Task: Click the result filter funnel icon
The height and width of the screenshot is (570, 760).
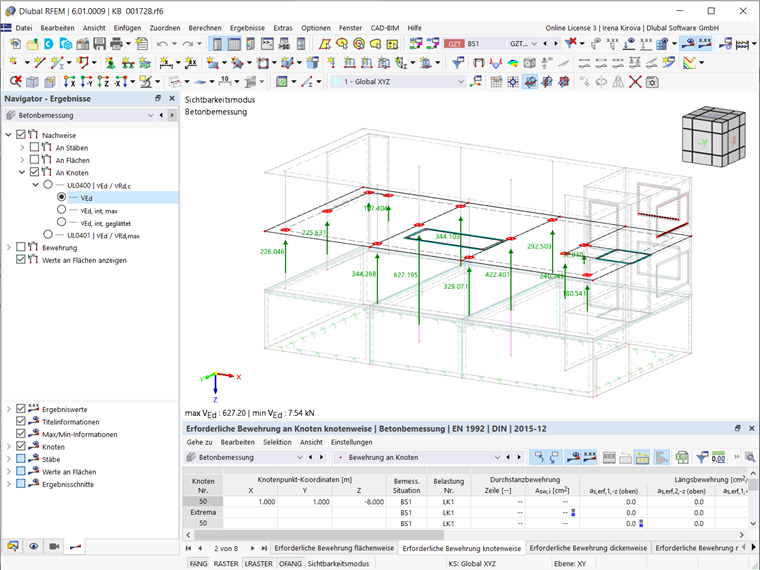Action: [x=457, y=63]
